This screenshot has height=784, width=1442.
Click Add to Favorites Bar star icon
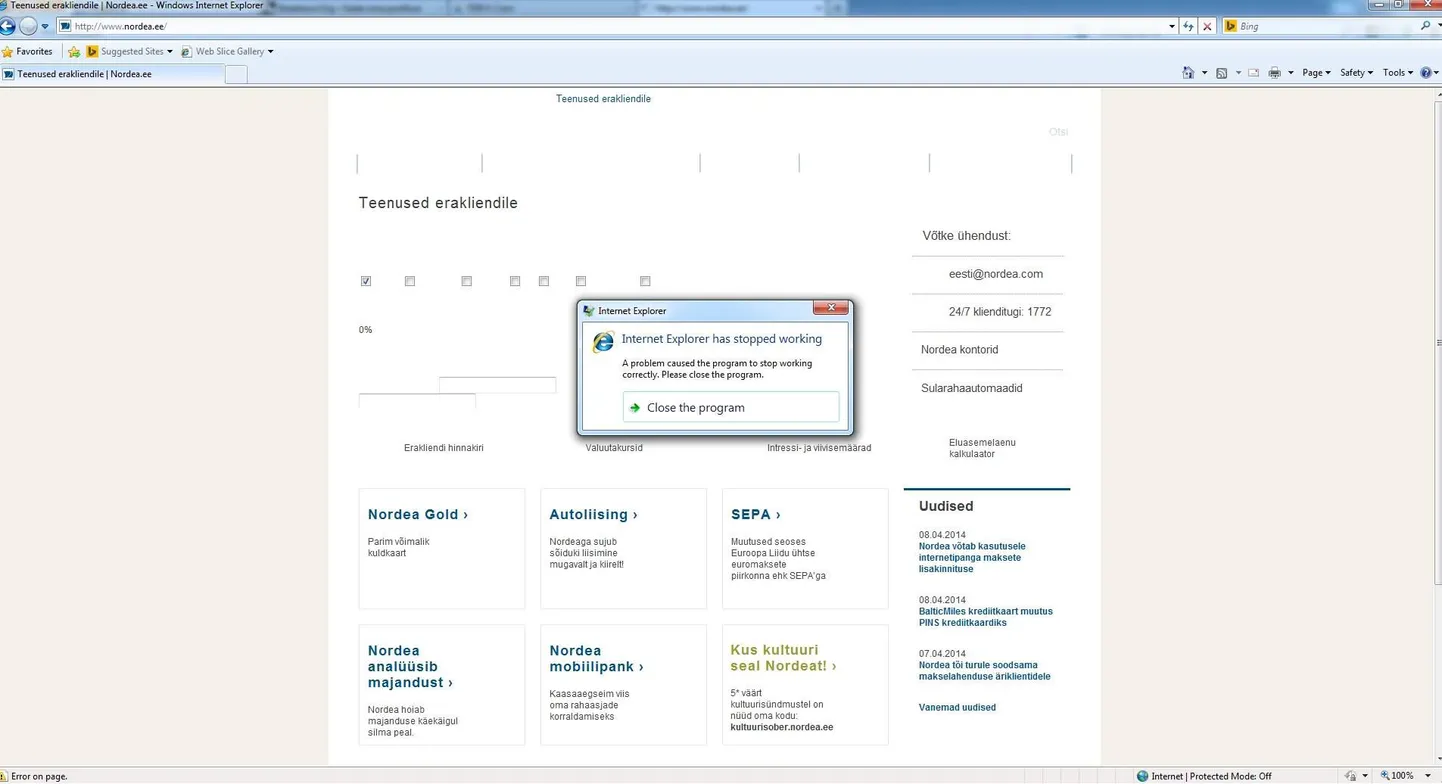coord(73,51)
